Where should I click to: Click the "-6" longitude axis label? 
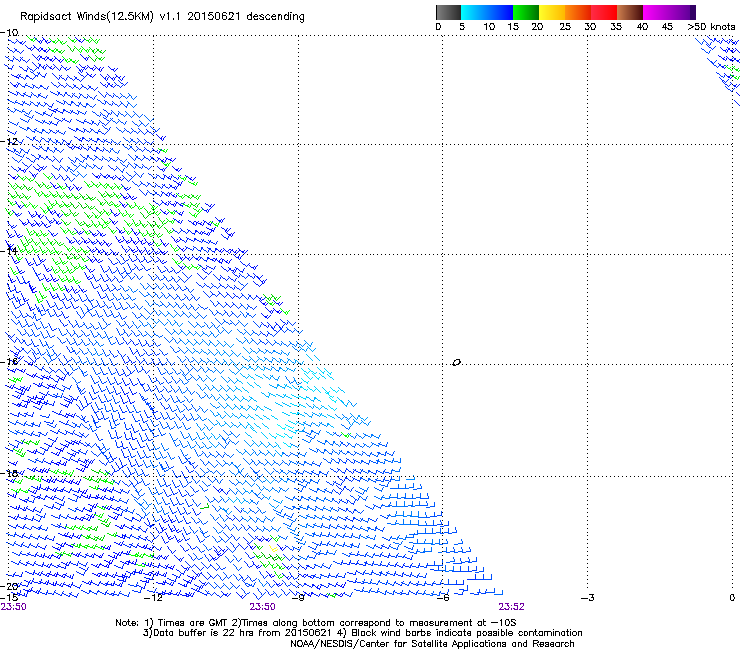click(x=443, y=598)
